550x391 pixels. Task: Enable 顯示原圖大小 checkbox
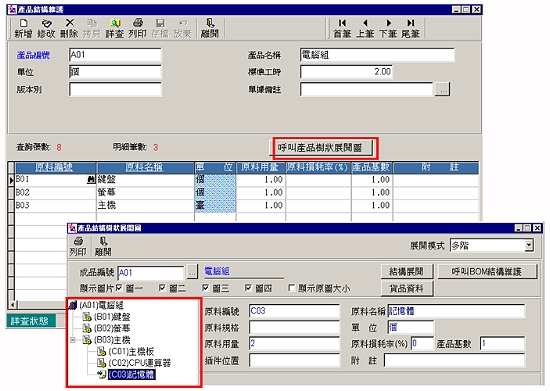(x=291, y=288)
